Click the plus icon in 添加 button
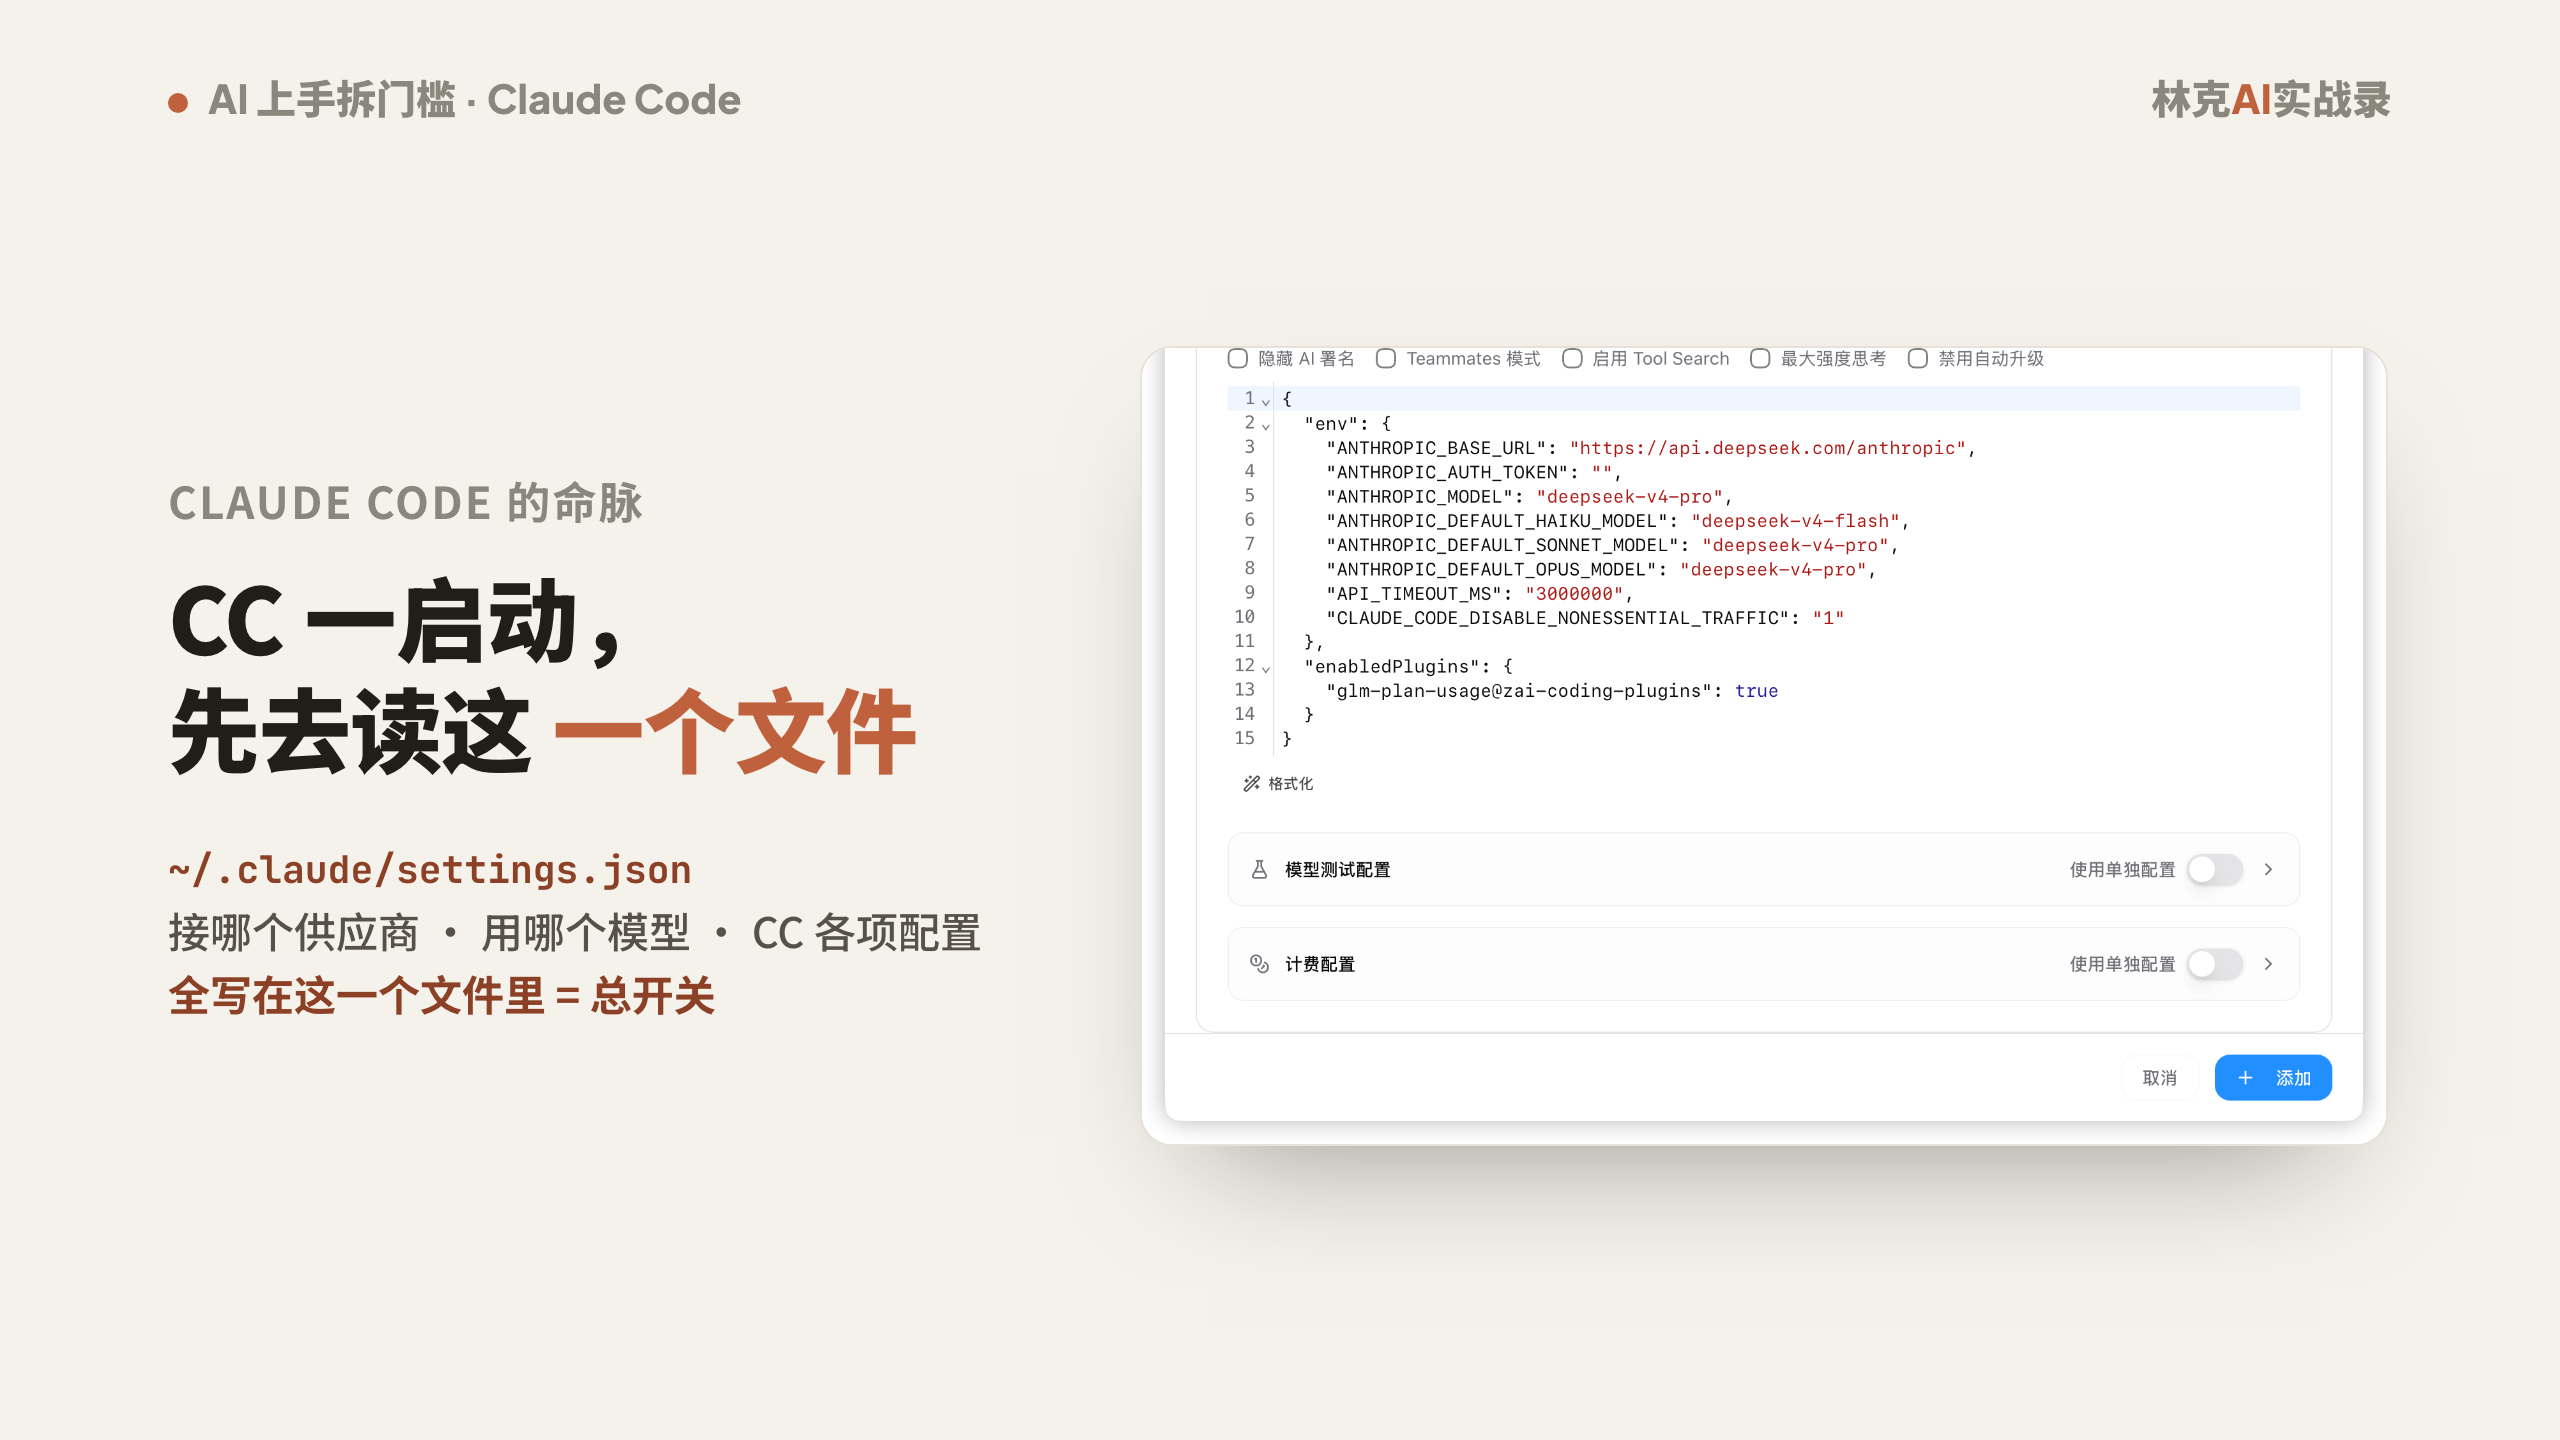Image resolution: width=2560 pixels, height=1440 pixels. click(x=2245, y=1078)
